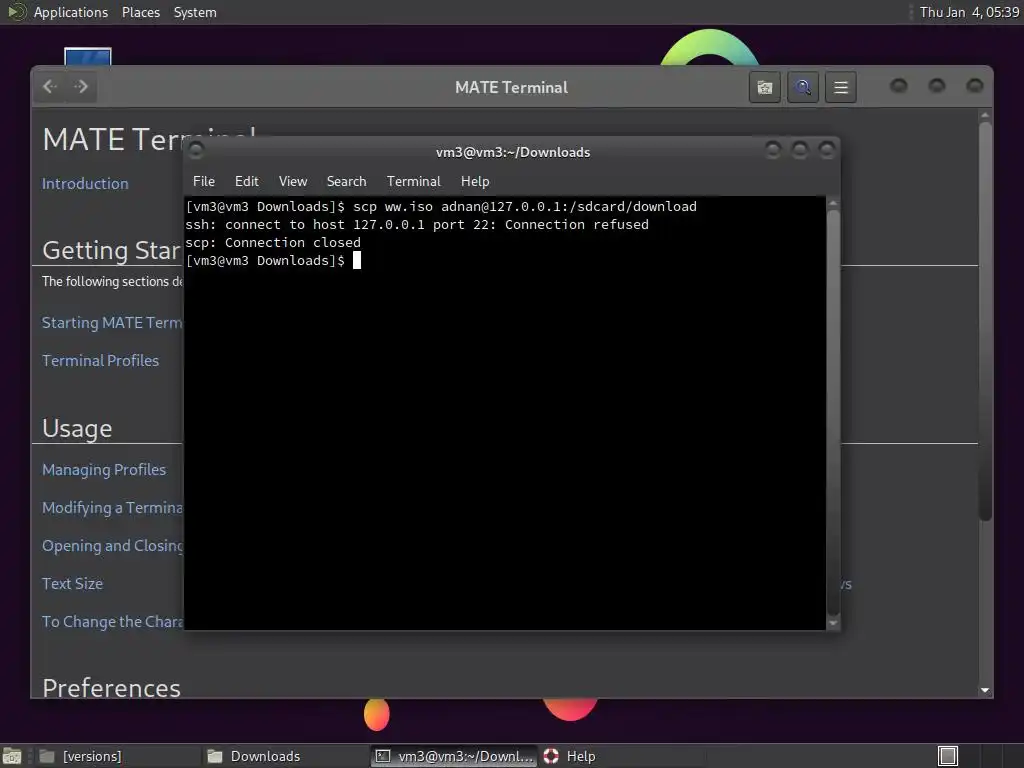Open the Text Size help link
The width and height of the screenshot is (1024, 768).
point(72,583)
